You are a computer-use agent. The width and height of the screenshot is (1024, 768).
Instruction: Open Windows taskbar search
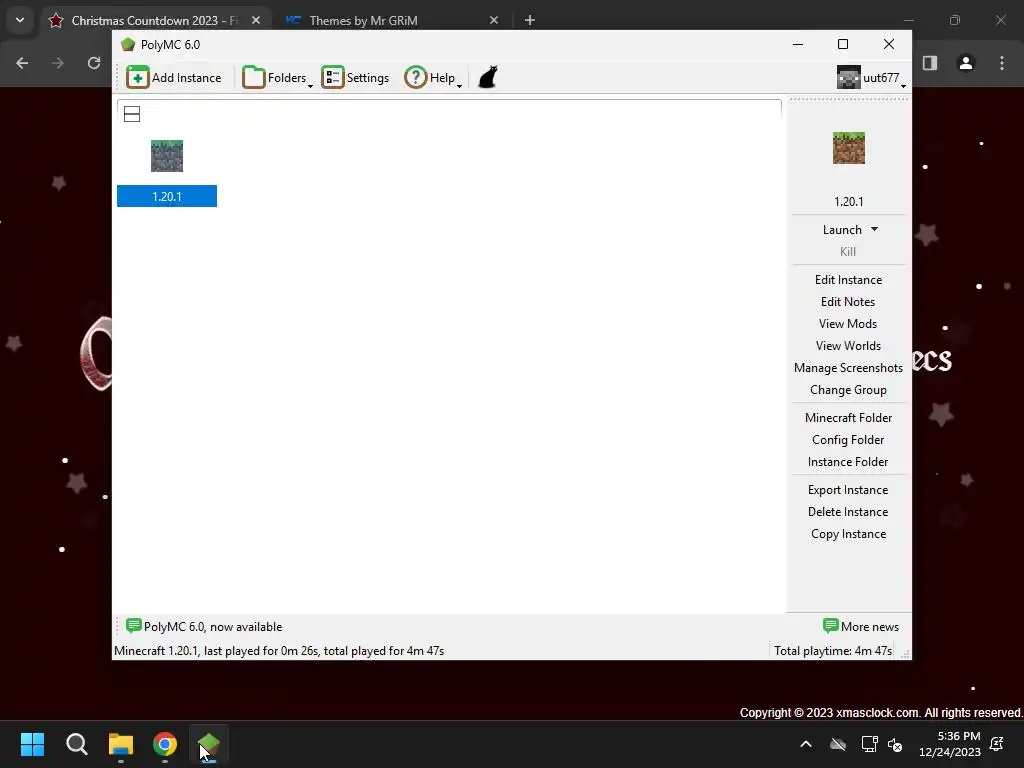coord(76,744)
